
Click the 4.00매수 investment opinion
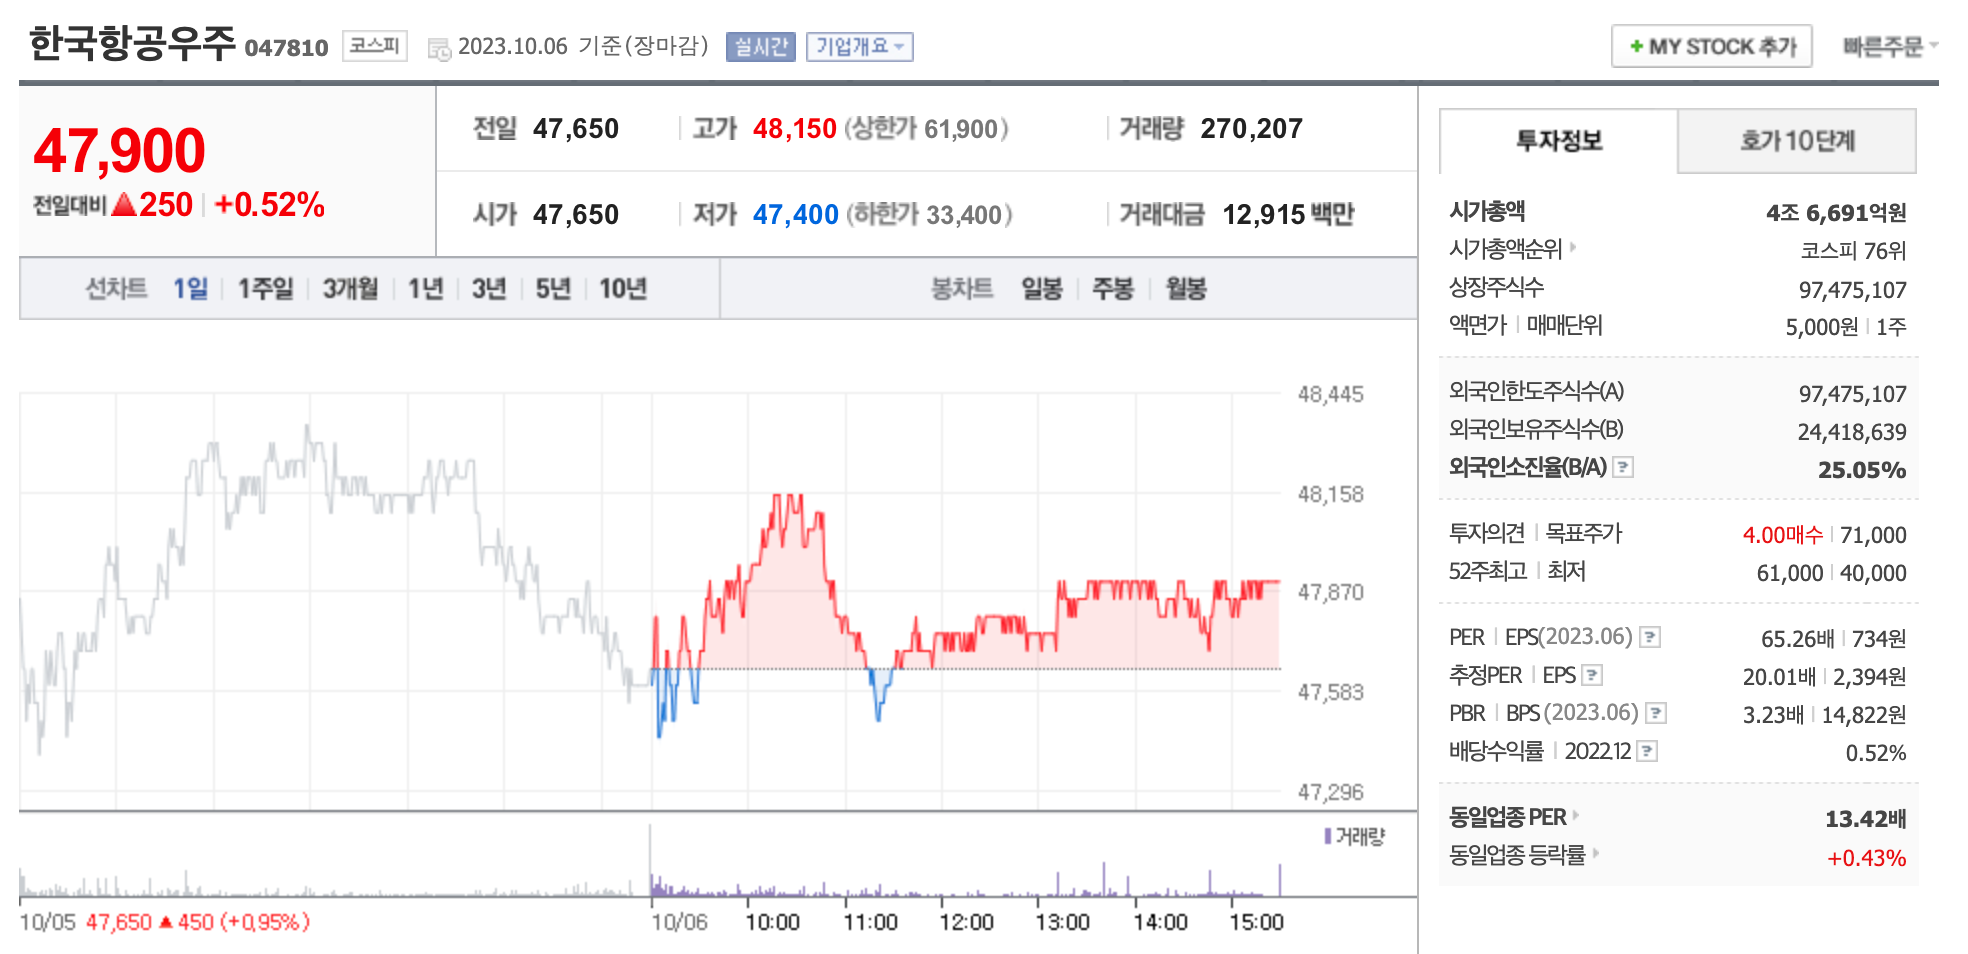click(x=1783, y=535)
